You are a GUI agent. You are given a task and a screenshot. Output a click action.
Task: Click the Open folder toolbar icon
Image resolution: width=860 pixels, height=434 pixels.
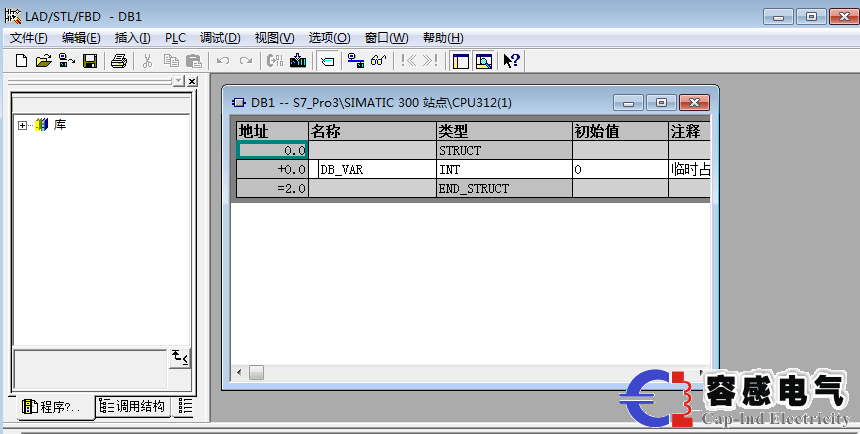43,61
